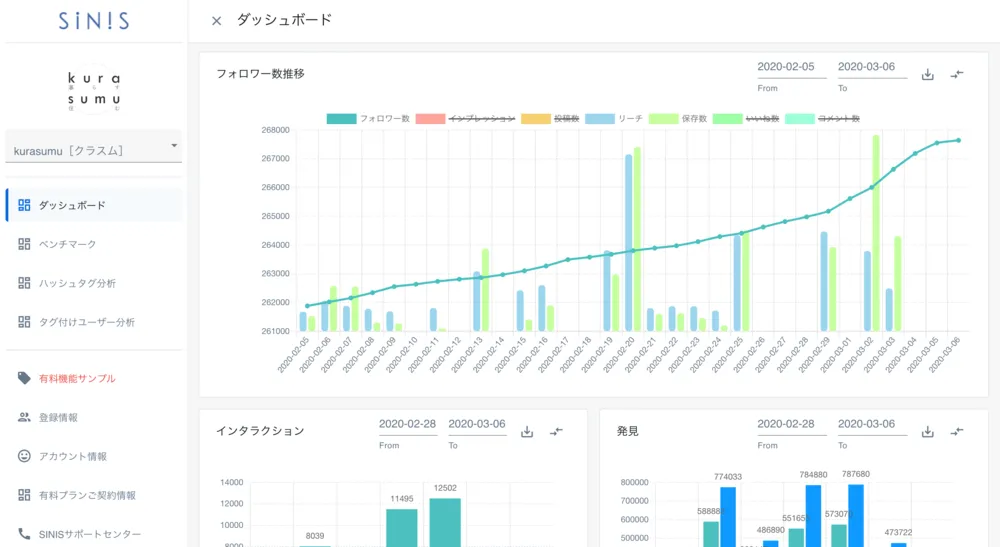
Task: Click the SINIS logo
Action: point(94,21)
